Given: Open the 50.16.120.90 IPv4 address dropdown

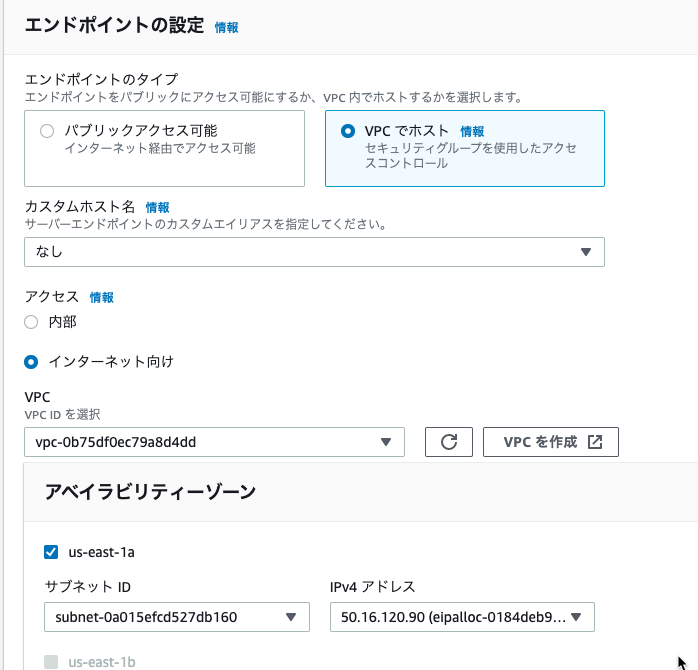Looking at the screenshot, I should pyautogui.click(x=462, y=617).
